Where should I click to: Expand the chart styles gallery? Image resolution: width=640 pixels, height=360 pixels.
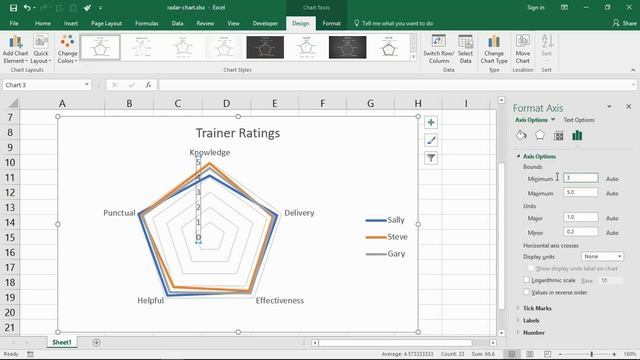tap(413, 58)
